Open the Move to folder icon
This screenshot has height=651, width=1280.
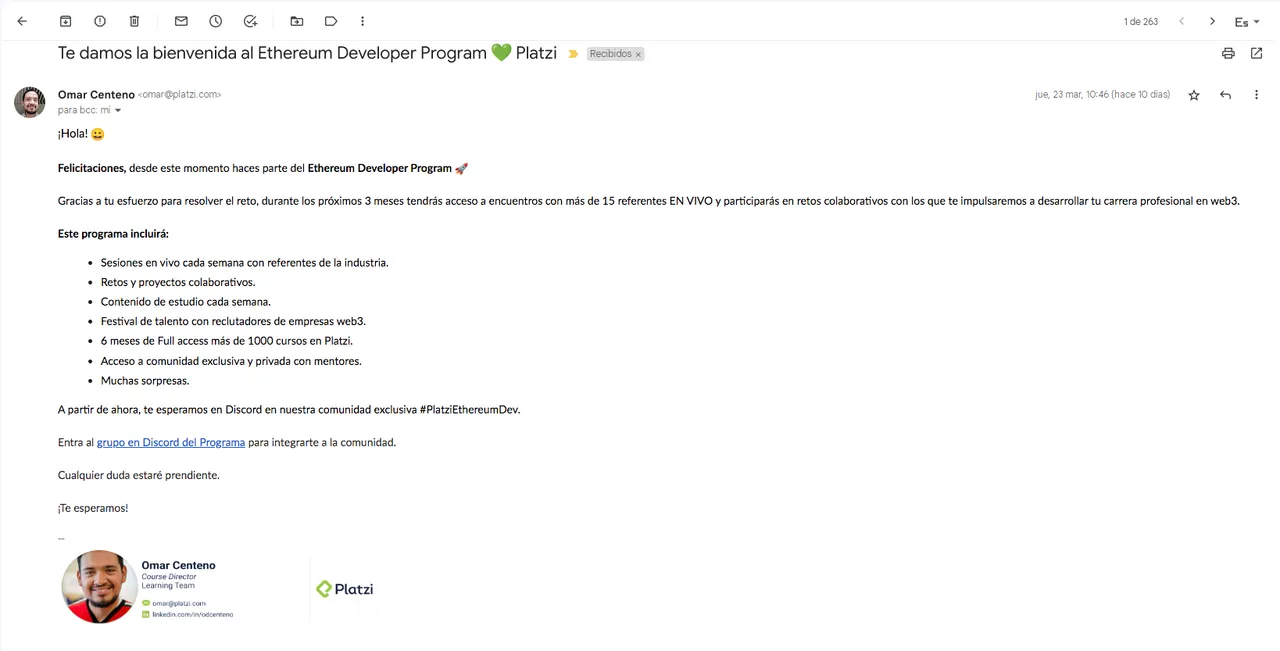click(297, 21)
